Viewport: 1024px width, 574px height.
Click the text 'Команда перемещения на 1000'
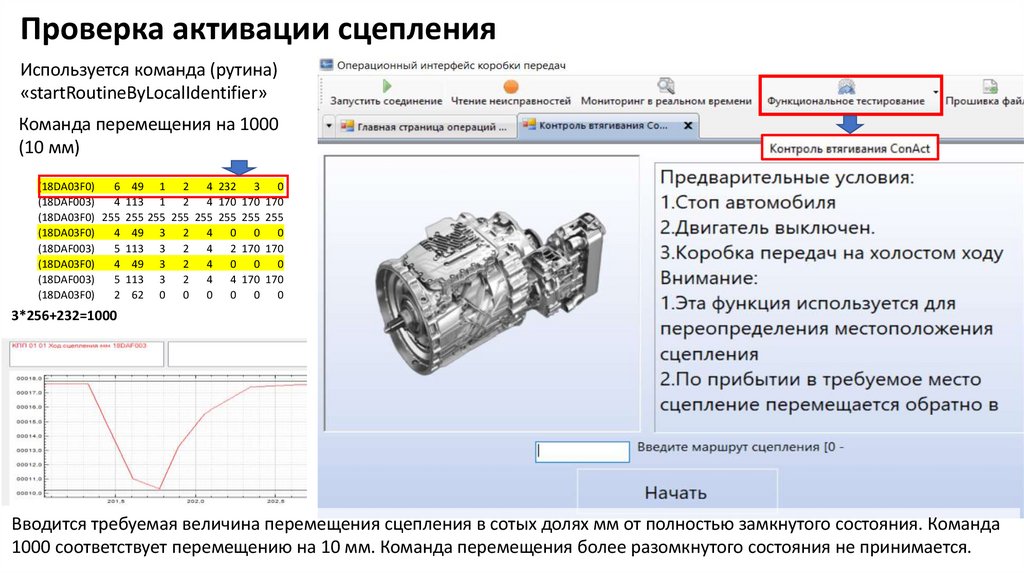pos(149,124)
